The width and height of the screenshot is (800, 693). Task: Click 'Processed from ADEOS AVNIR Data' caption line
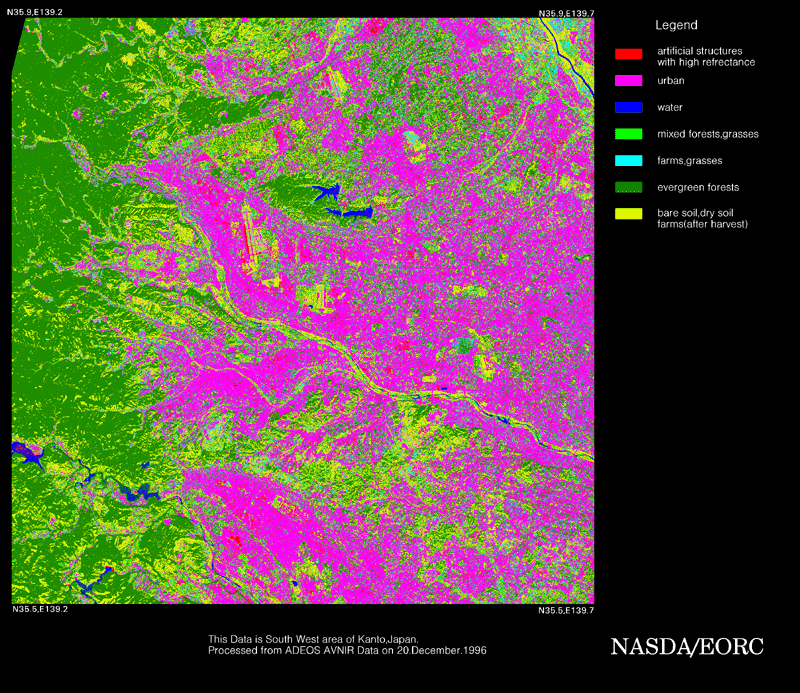pyautogui.click(x=347, y=651)
